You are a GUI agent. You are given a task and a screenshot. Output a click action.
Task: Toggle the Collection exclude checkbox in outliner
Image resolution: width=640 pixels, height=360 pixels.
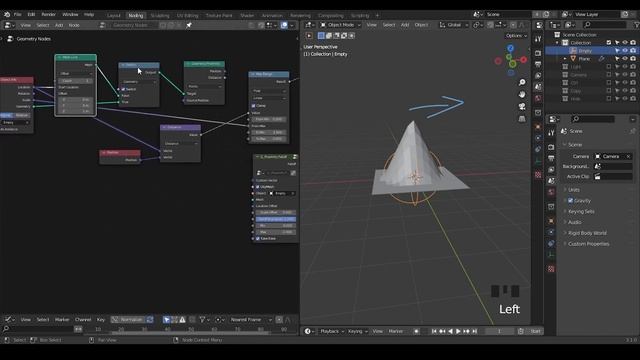tap(609, 42)
